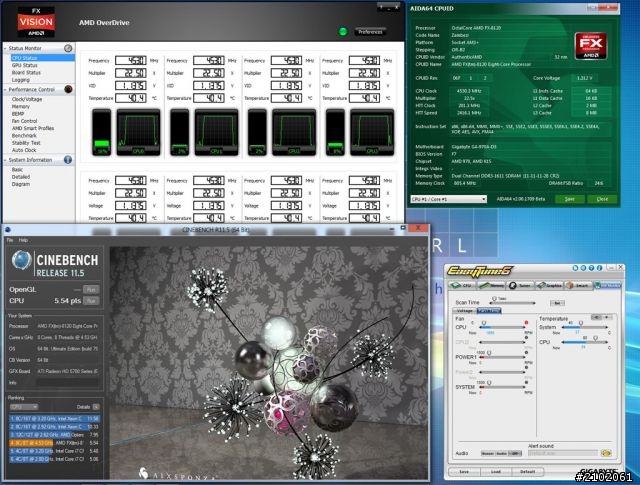Click the Cinebench globe logo
Viewport: 640px width, 485px height.
[22, 260]
